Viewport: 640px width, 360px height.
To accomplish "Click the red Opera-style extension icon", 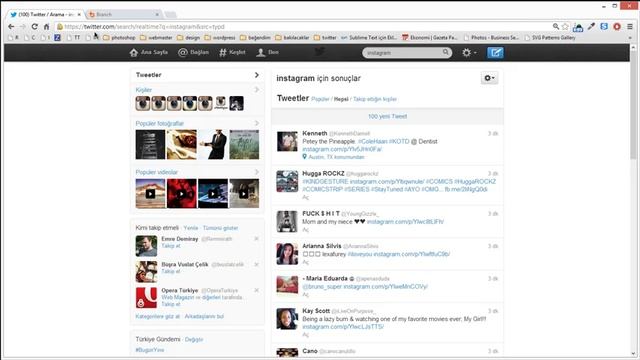I will coord(617,27).
